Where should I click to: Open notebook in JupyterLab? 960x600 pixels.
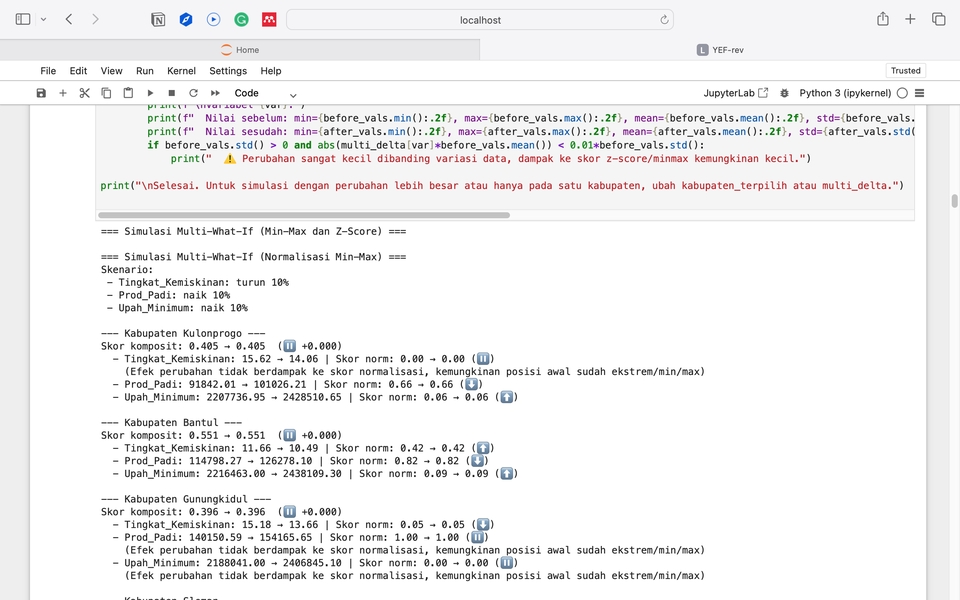pos(736,93)
